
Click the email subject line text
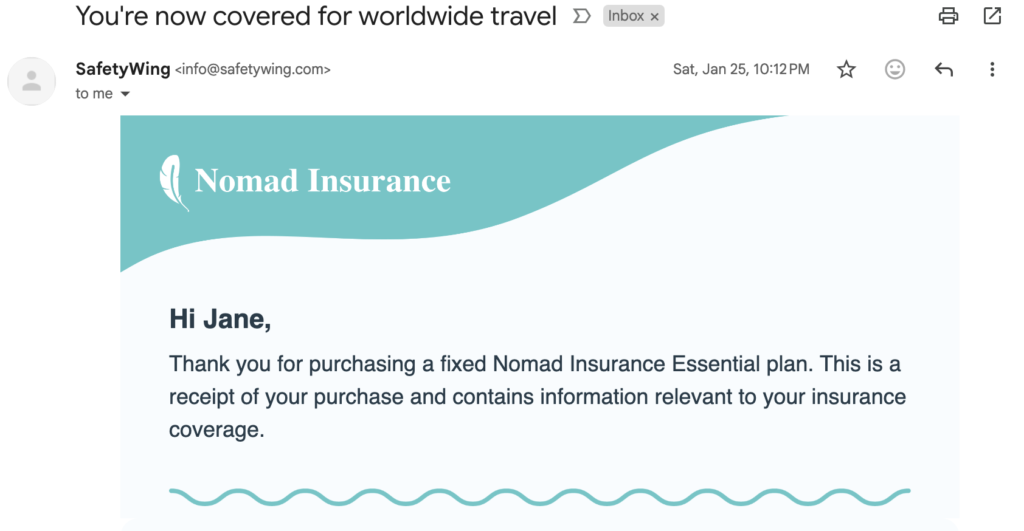click(316, 16)
